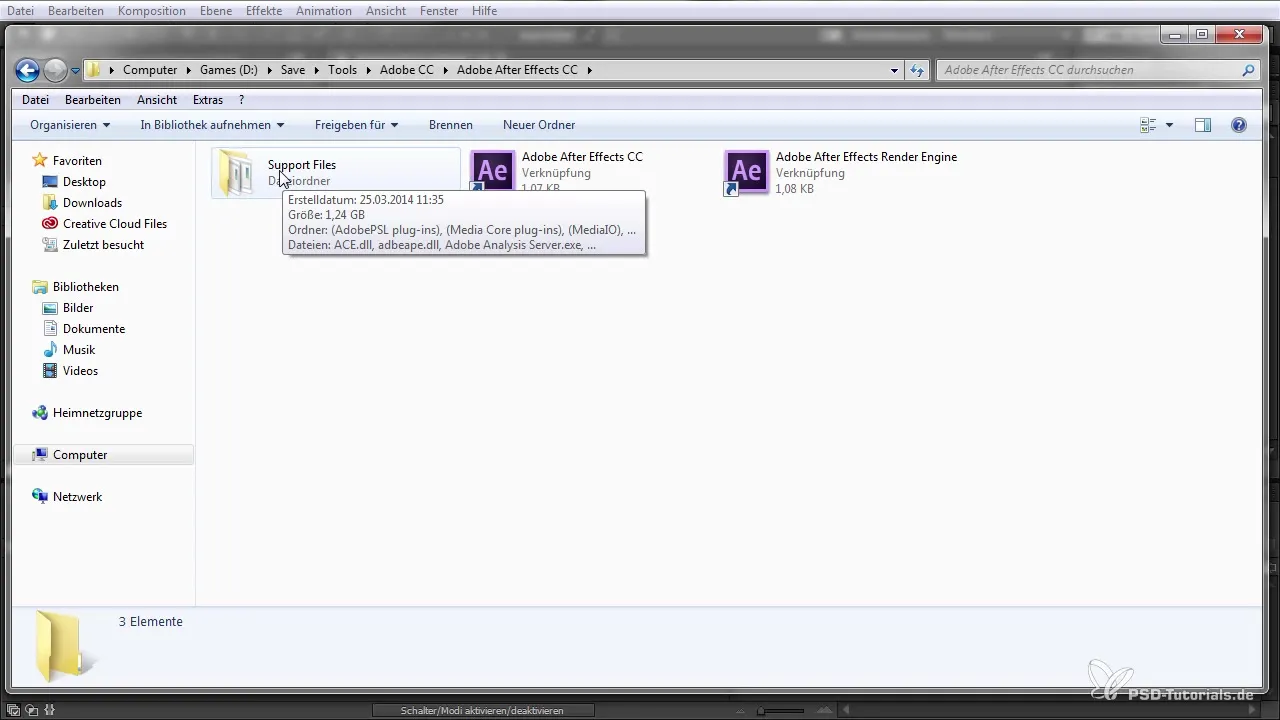This screenshot has width=1280, height=720.
Task: Click the second icon in After Effects bottom-left corner
Action: pyautogui.click(x=31, y=711)
